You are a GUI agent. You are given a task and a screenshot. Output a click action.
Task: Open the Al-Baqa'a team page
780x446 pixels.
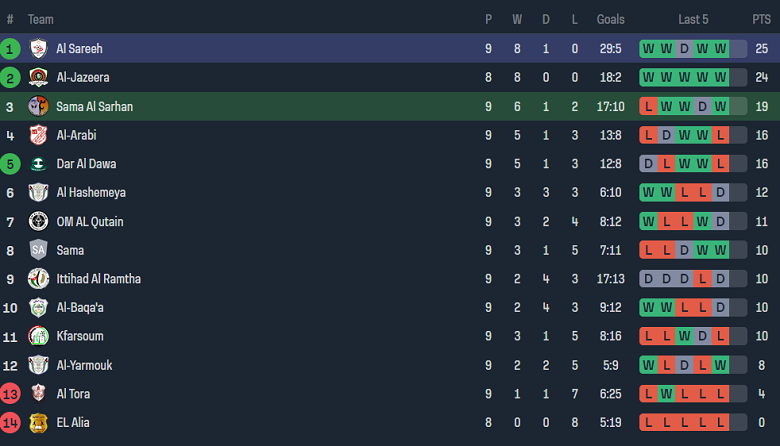click(80, 308)
